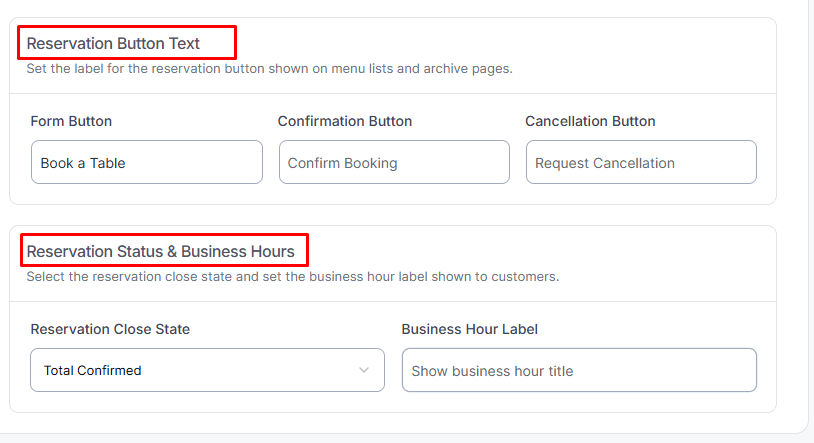Click the reservation button label description text
The image size is (814, 443).
[x=269, y=69]
